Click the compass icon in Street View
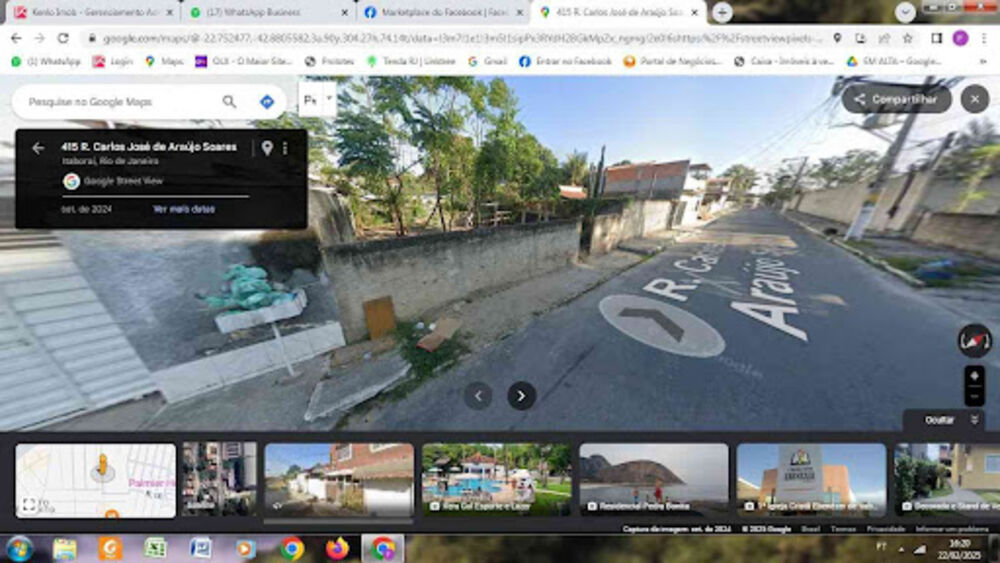1000x563 pixels. click(x=974, y=340)
